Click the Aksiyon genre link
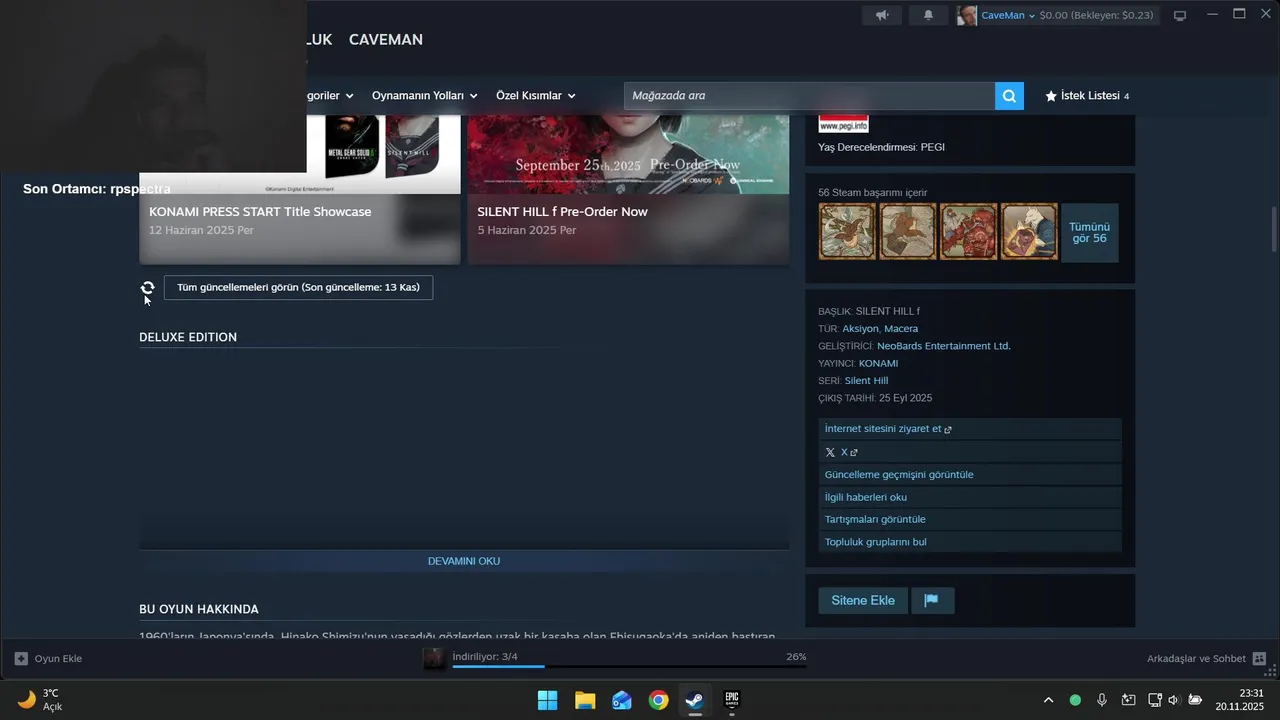This screenshot has height=720, width=1280. tap(860, 328)
